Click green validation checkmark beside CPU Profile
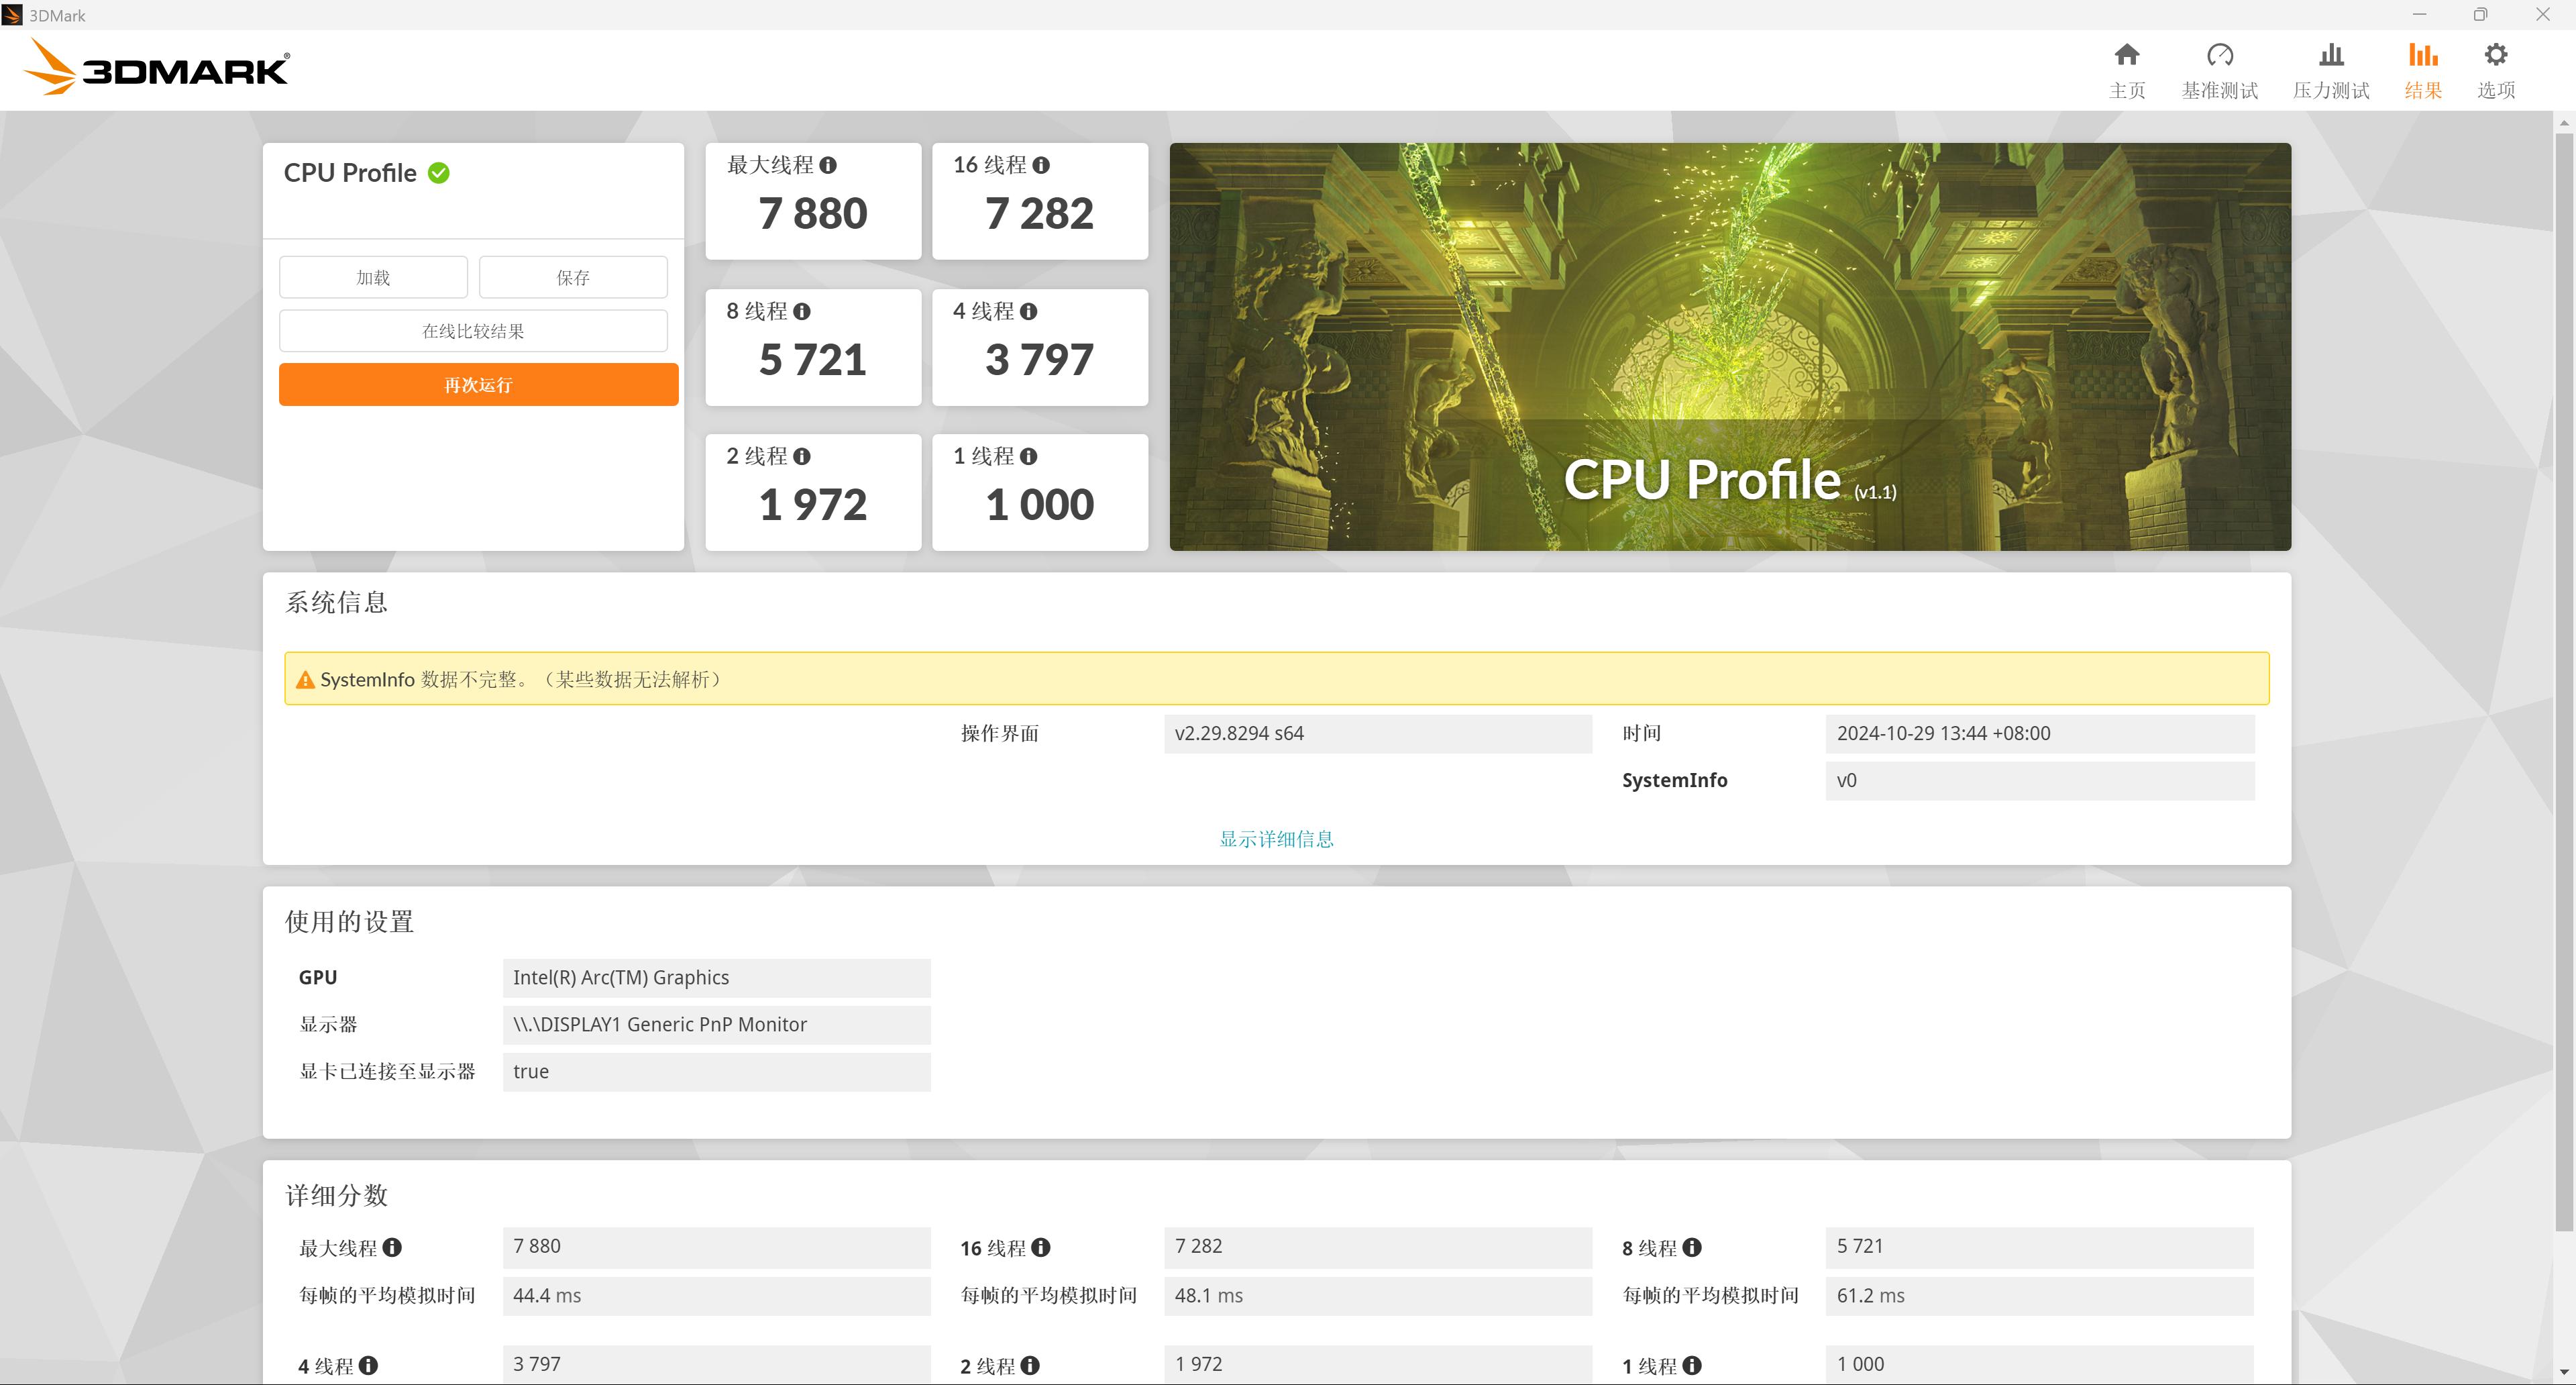Screen dimensions: 2576x1385 pos(439,173)
